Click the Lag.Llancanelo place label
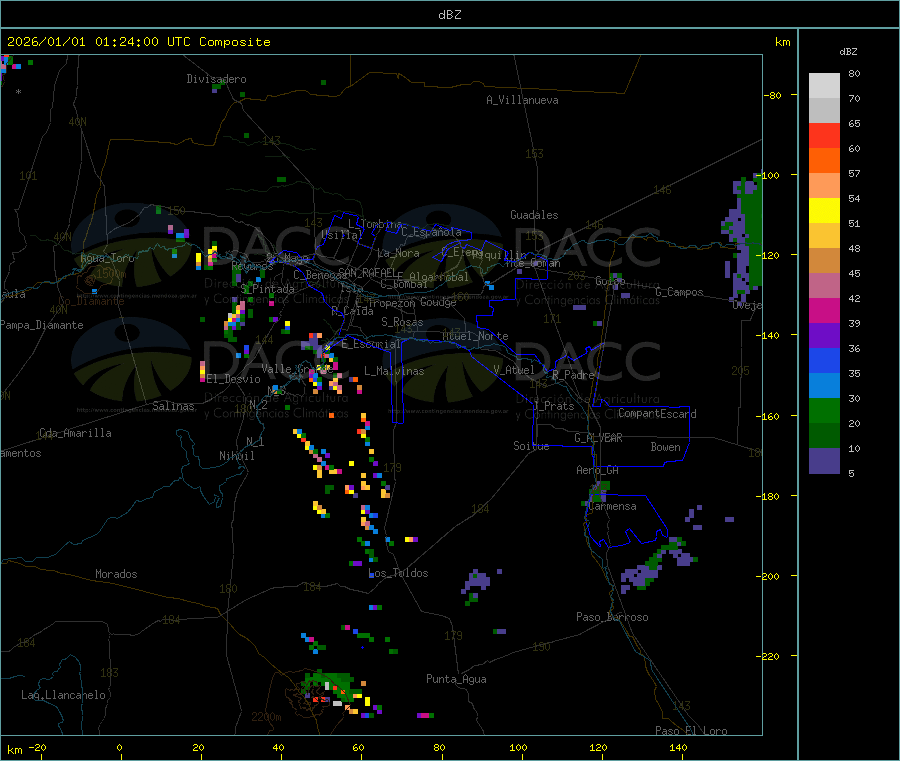 click(x=63, y=695)
